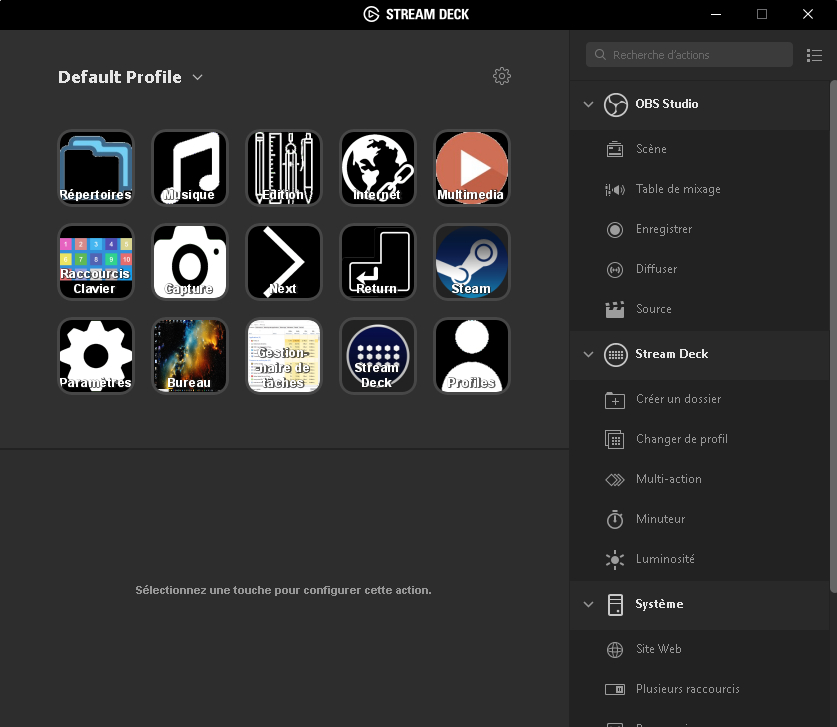The height and width of the screenshot is (727, 837).
Task: Open the profile settings gear icon
Action: tap(502, 77)
